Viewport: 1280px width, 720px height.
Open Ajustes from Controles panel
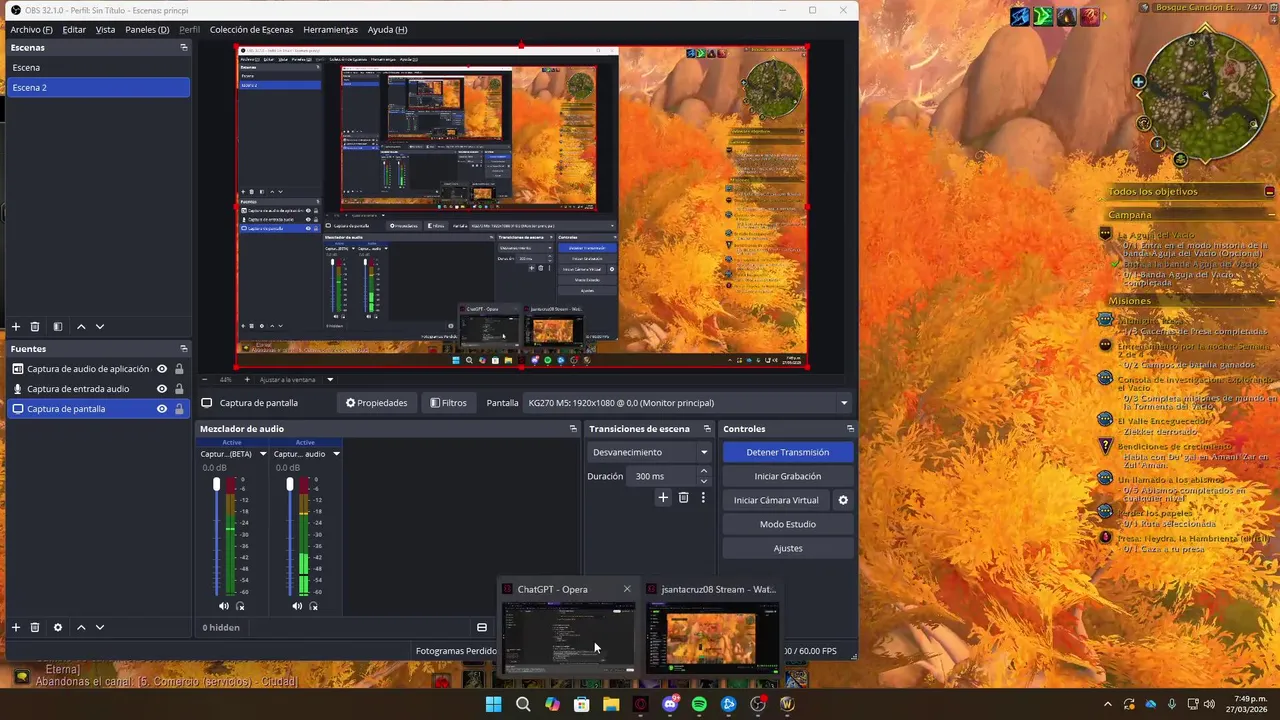click(x=788, y=548)
